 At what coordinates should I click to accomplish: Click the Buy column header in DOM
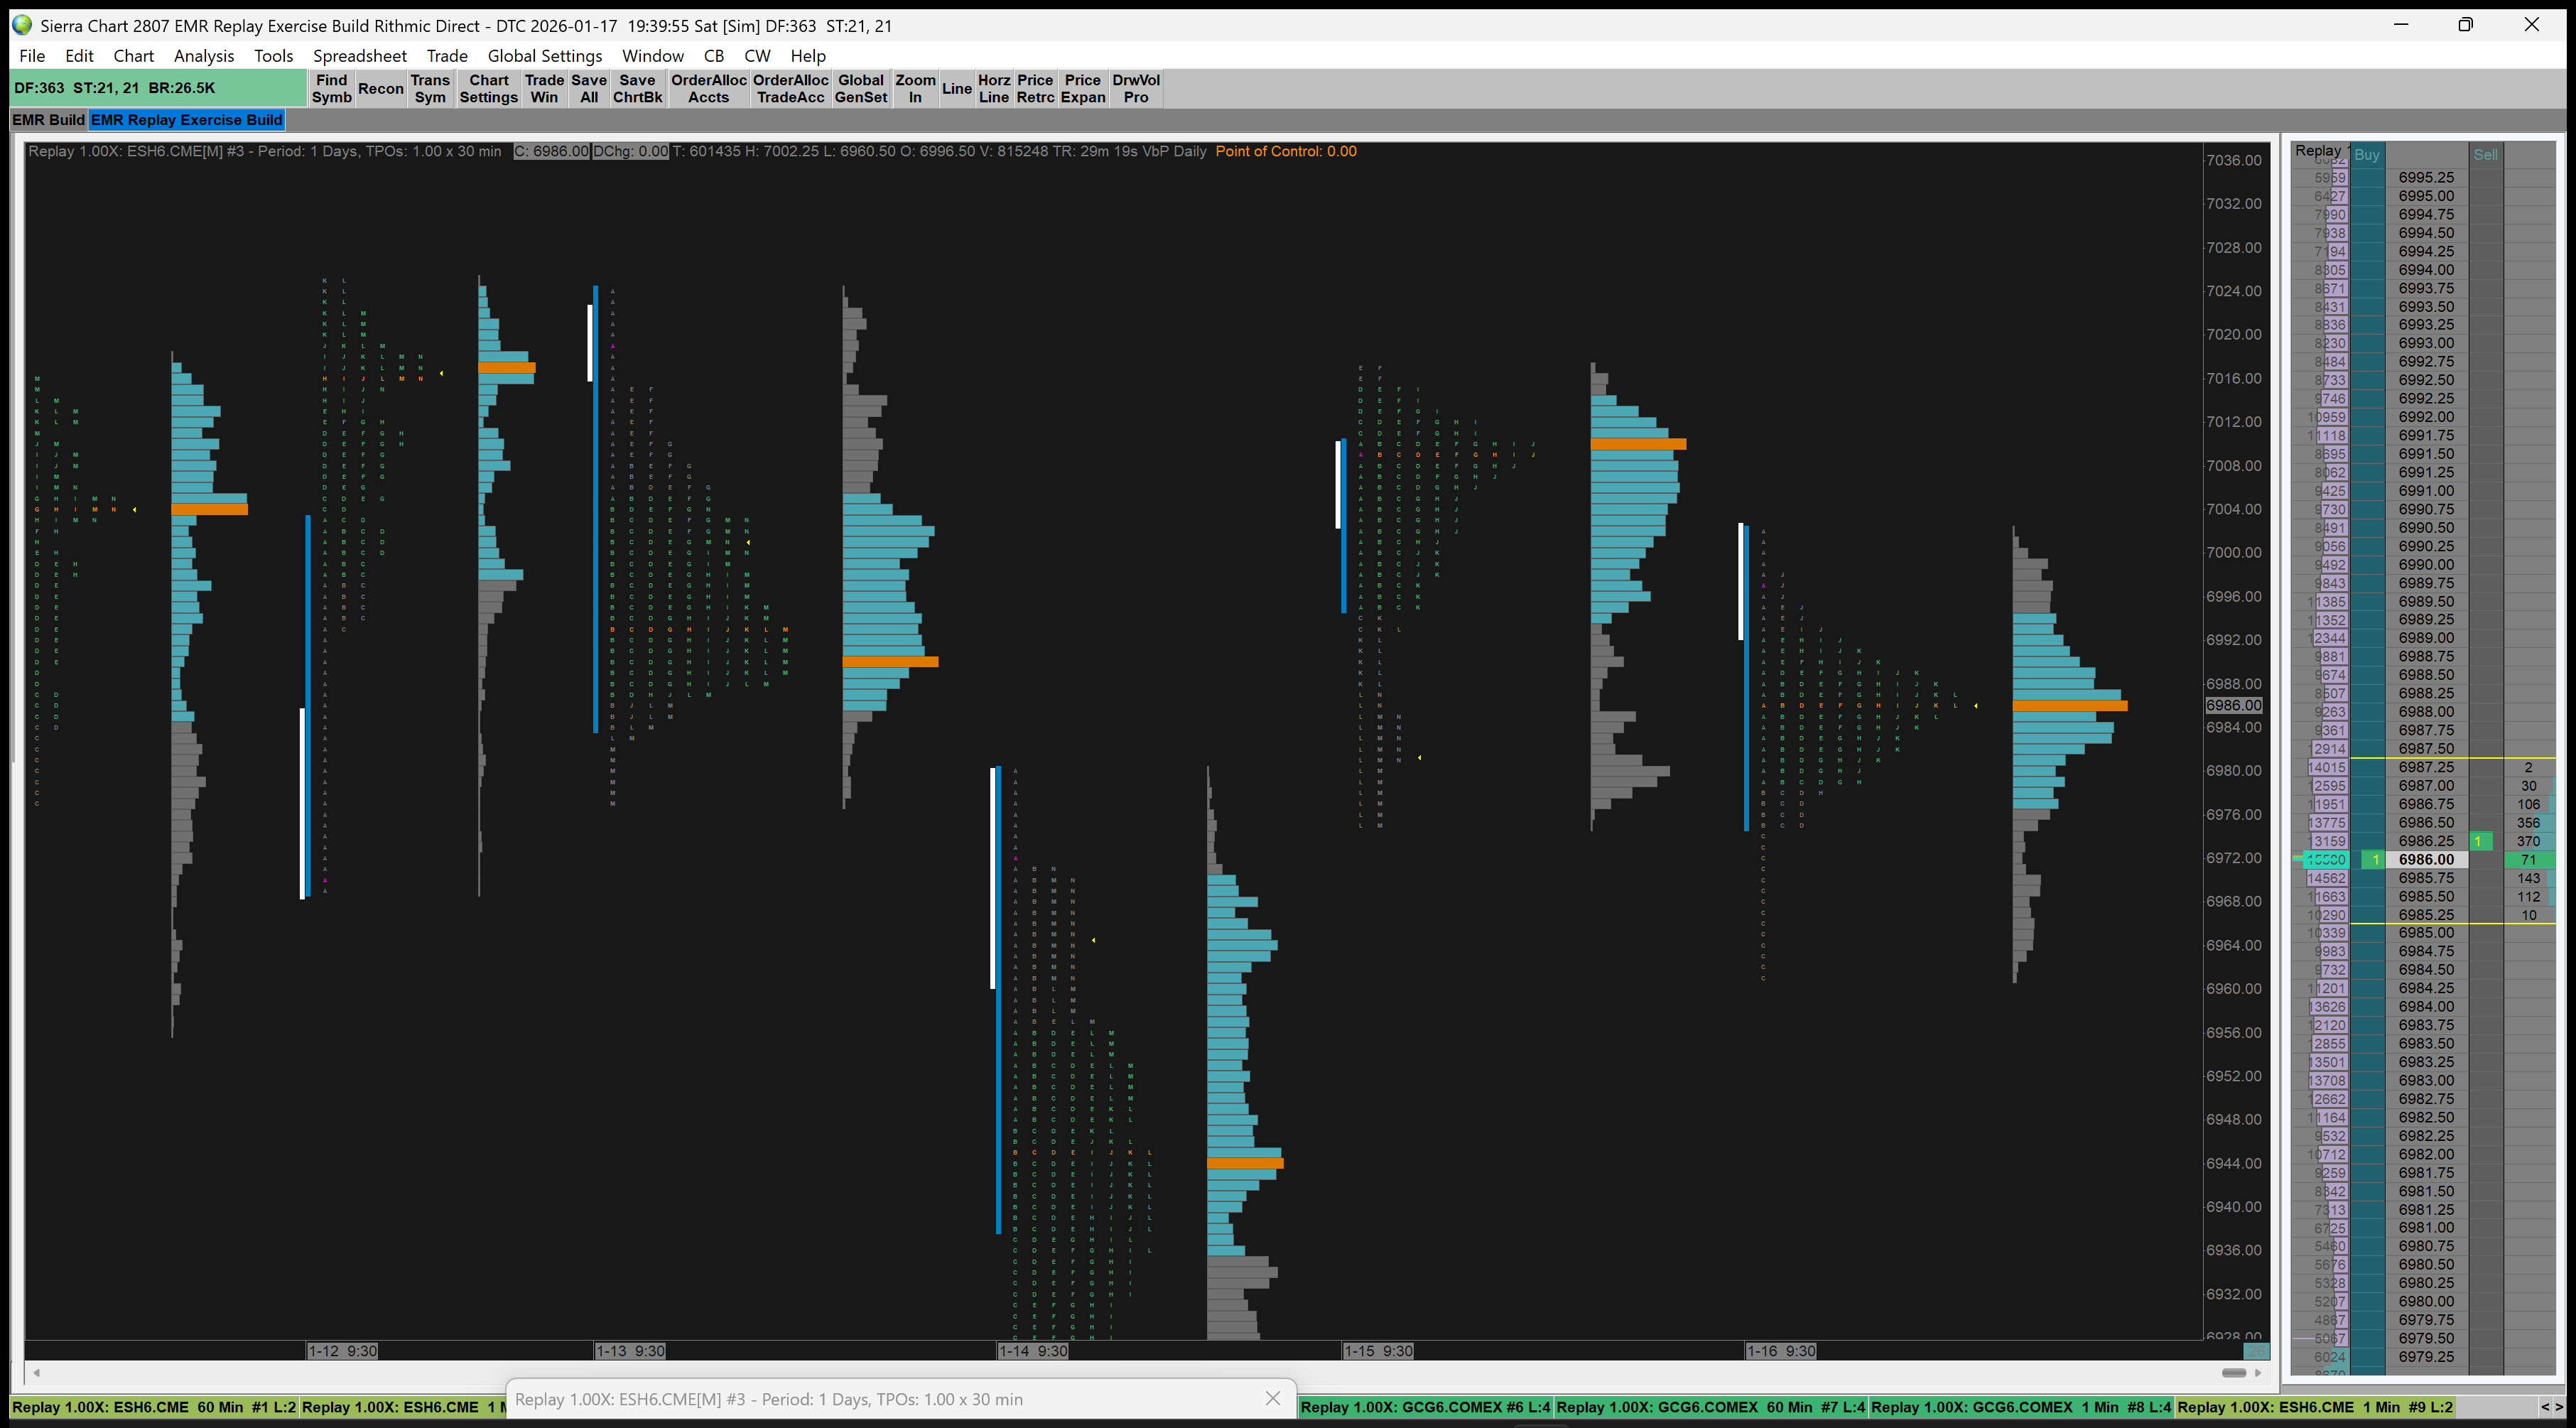pos(2366,154)
